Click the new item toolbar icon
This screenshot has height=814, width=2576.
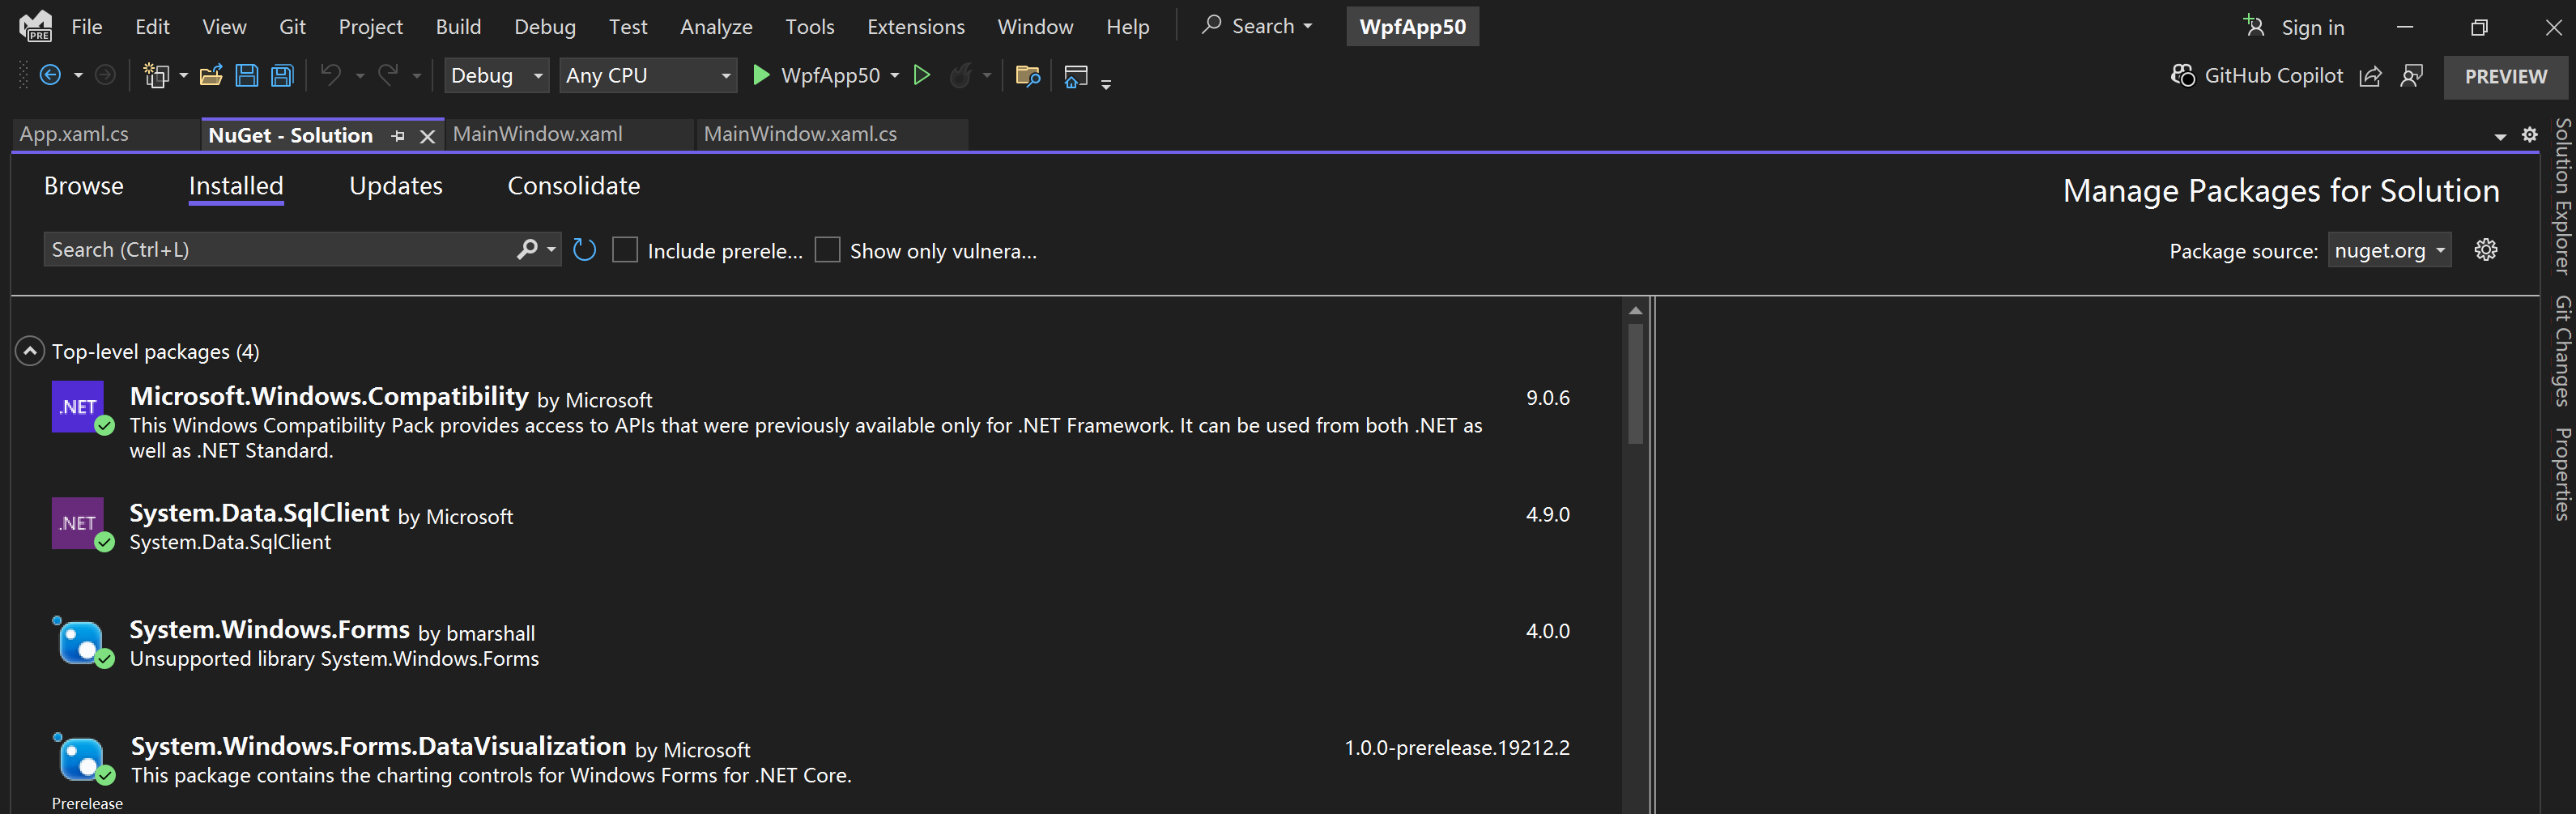(x=156, y=75)
